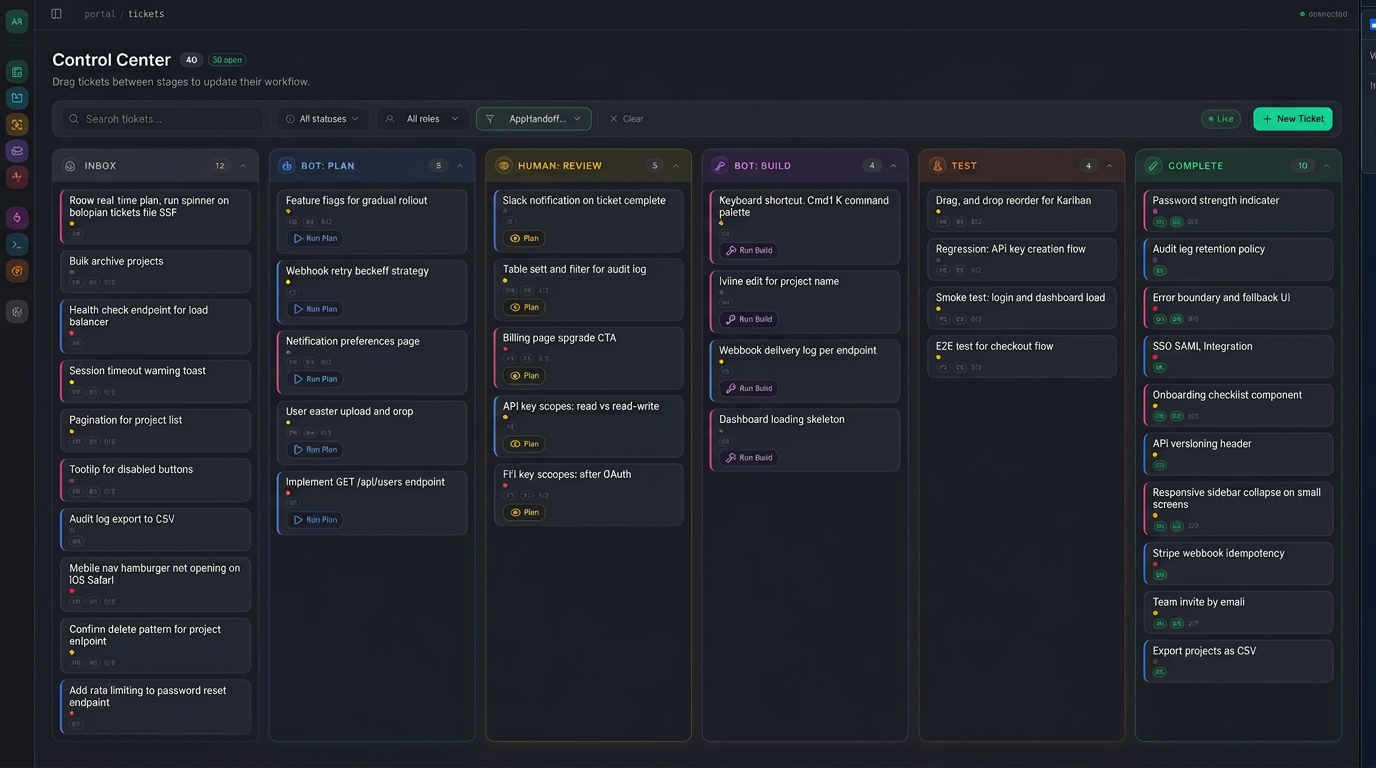1376x768 pixels.
Task: Click the red activity pulse sidebar icon
Action: (17, 178)
